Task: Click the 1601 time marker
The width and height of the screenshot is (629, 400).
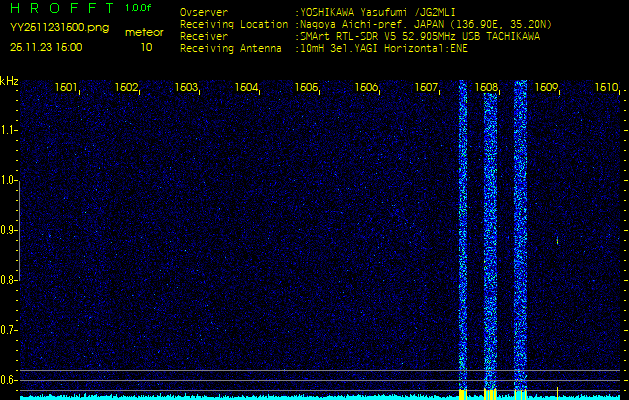Action: (x=67, y=88)
